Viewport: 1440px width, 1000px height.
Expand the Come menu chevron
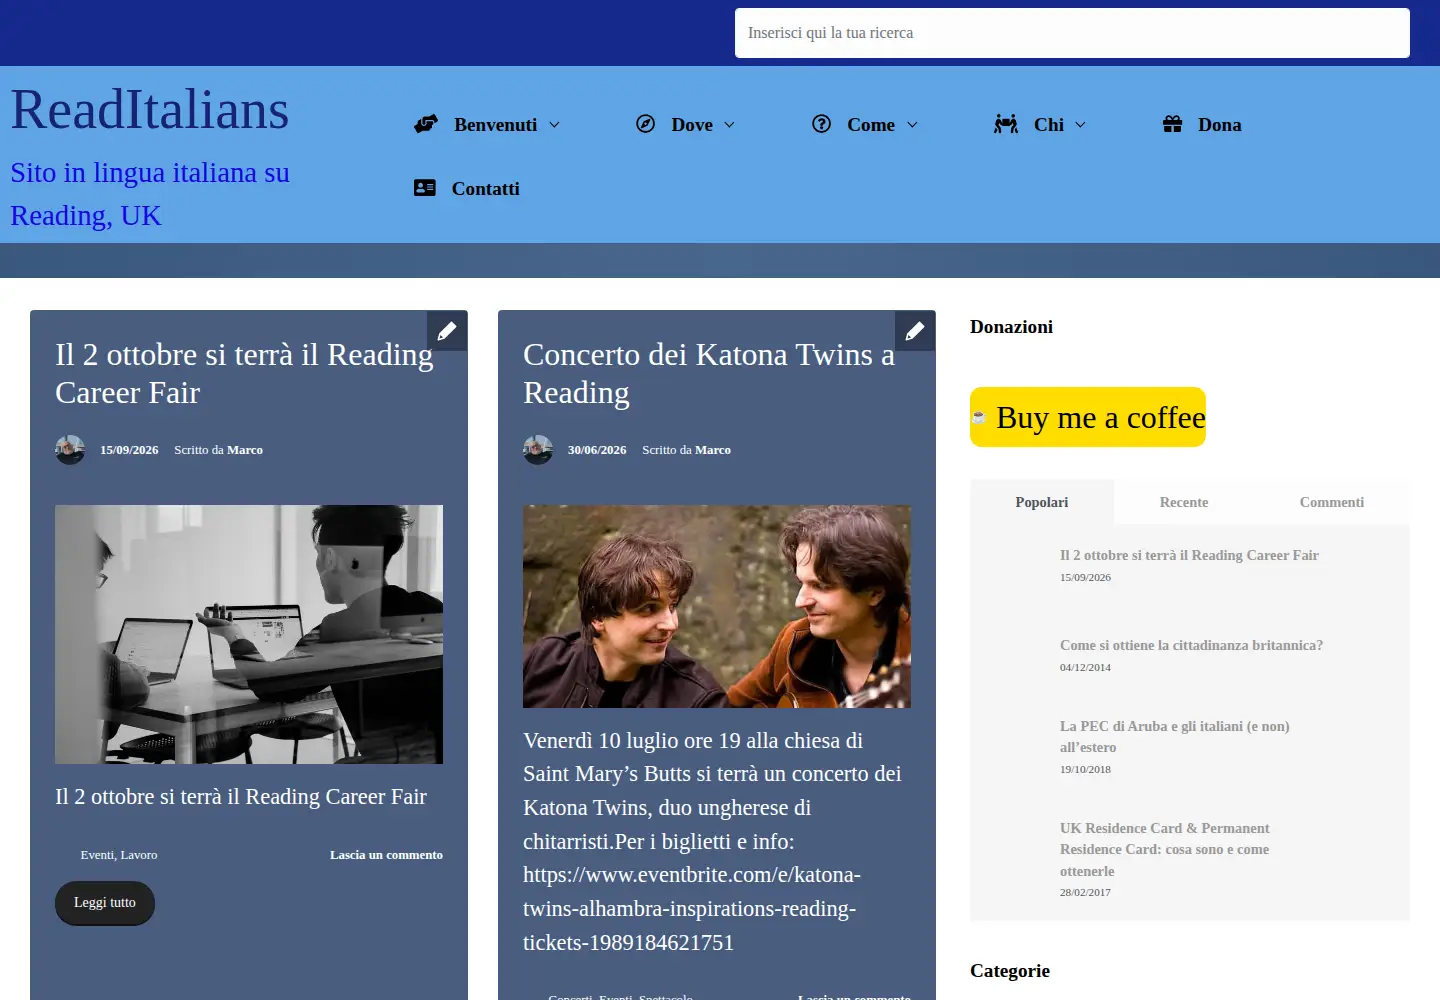(913, 125)
